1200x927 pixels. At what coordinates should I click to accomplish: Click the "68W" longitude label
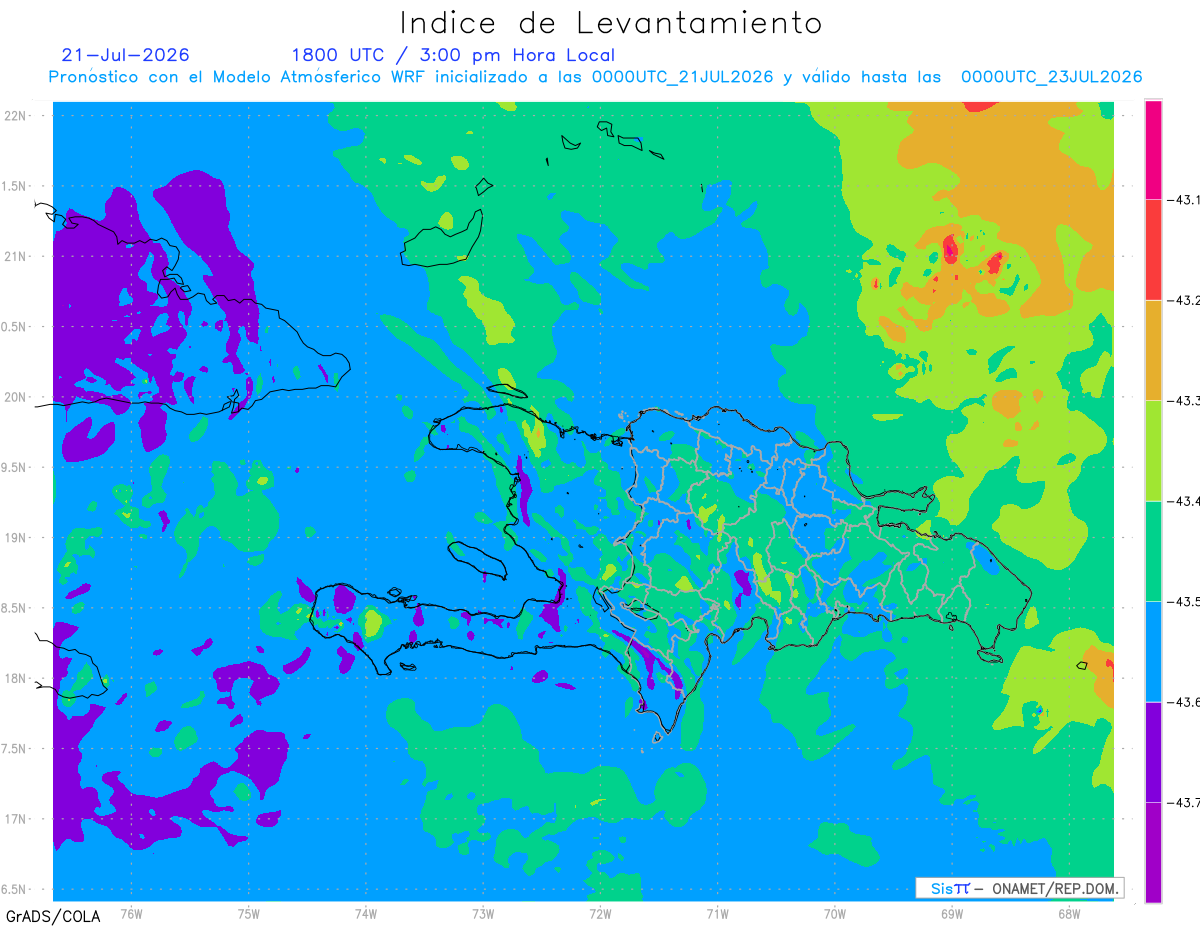tap(1069, 914)
